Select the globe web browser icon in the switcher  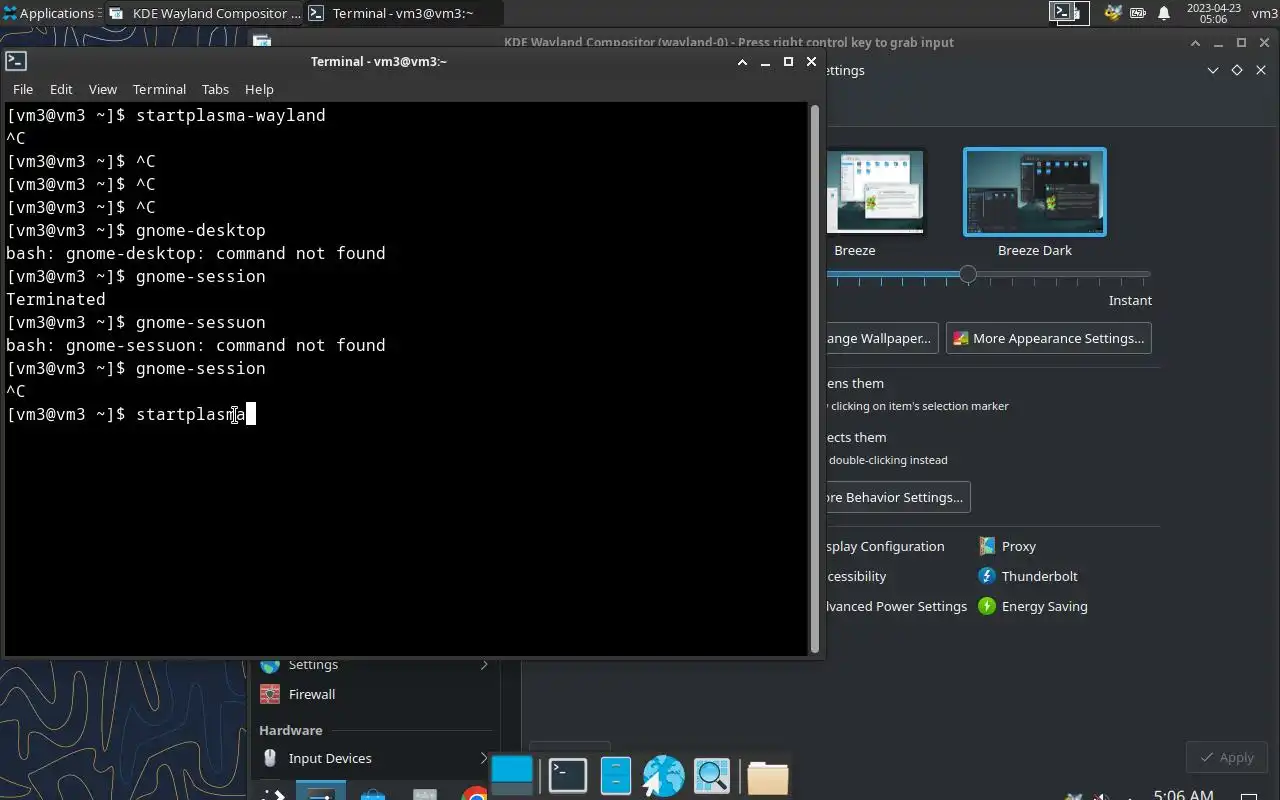click(x=663, y=776)
